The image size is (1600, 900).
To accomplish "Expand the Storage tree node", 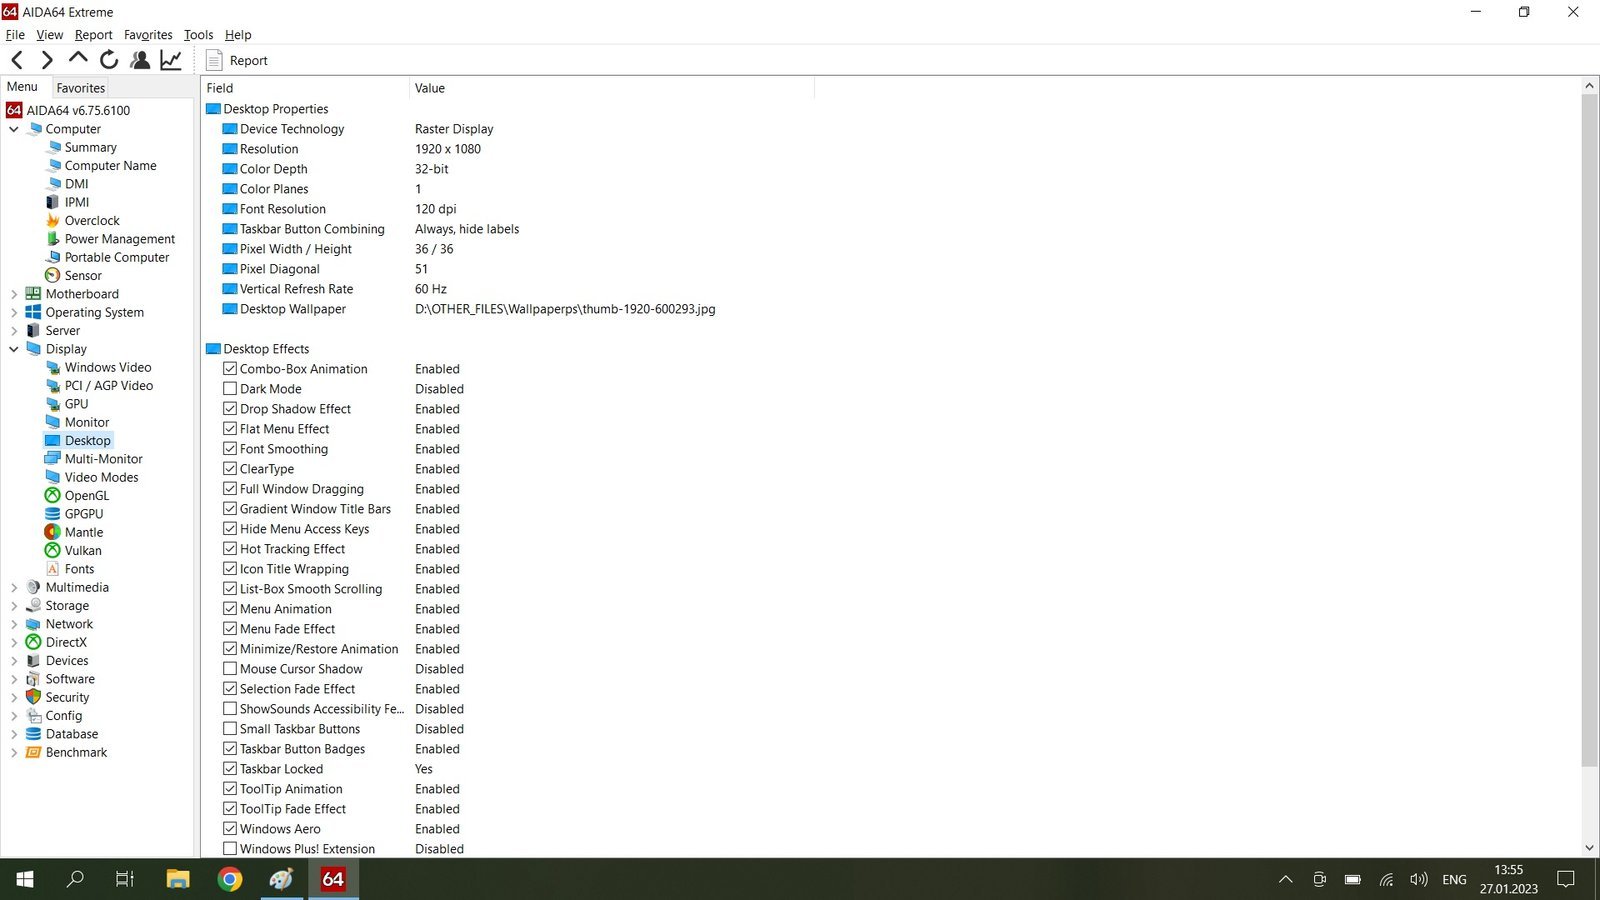I will pos(14,606).
